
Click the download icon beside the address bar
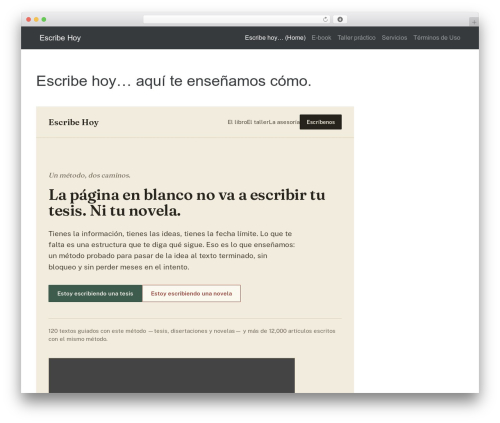[x=340, y=20]
